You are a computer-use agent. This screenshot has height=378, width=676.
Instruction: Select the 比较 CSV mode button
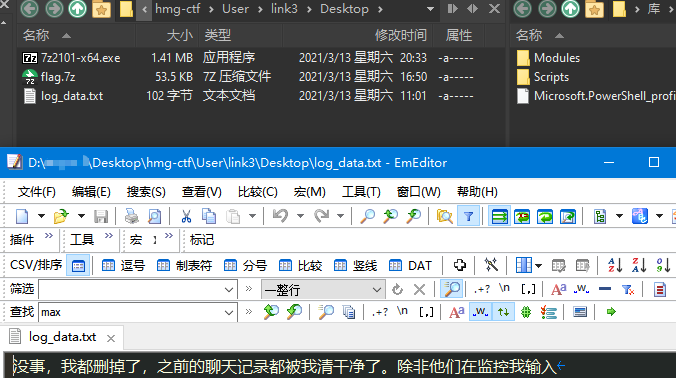click(x=300, y=266)
